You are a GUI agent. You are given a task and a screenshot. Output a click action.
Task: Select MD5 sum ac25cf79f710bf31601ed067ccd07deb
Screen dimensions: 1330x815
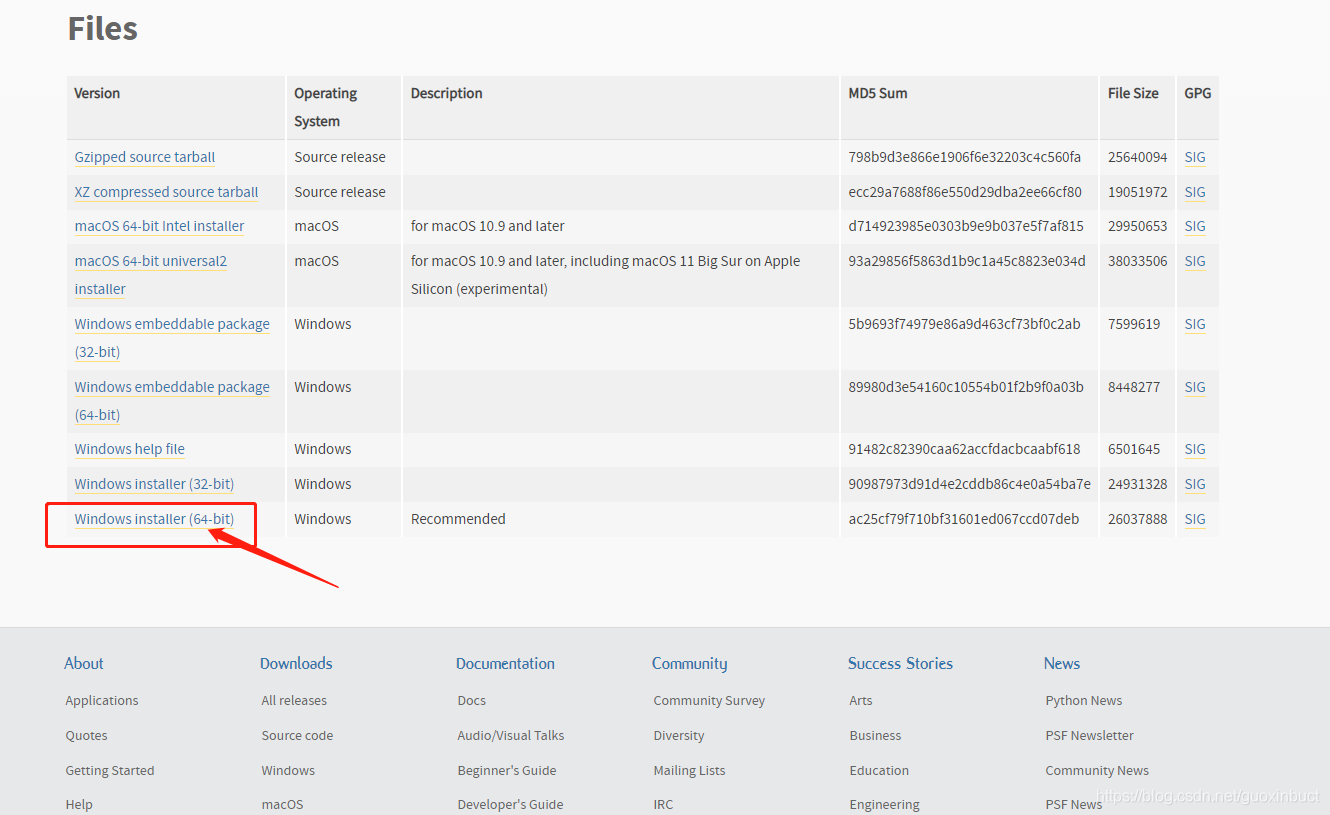(964, 519)
